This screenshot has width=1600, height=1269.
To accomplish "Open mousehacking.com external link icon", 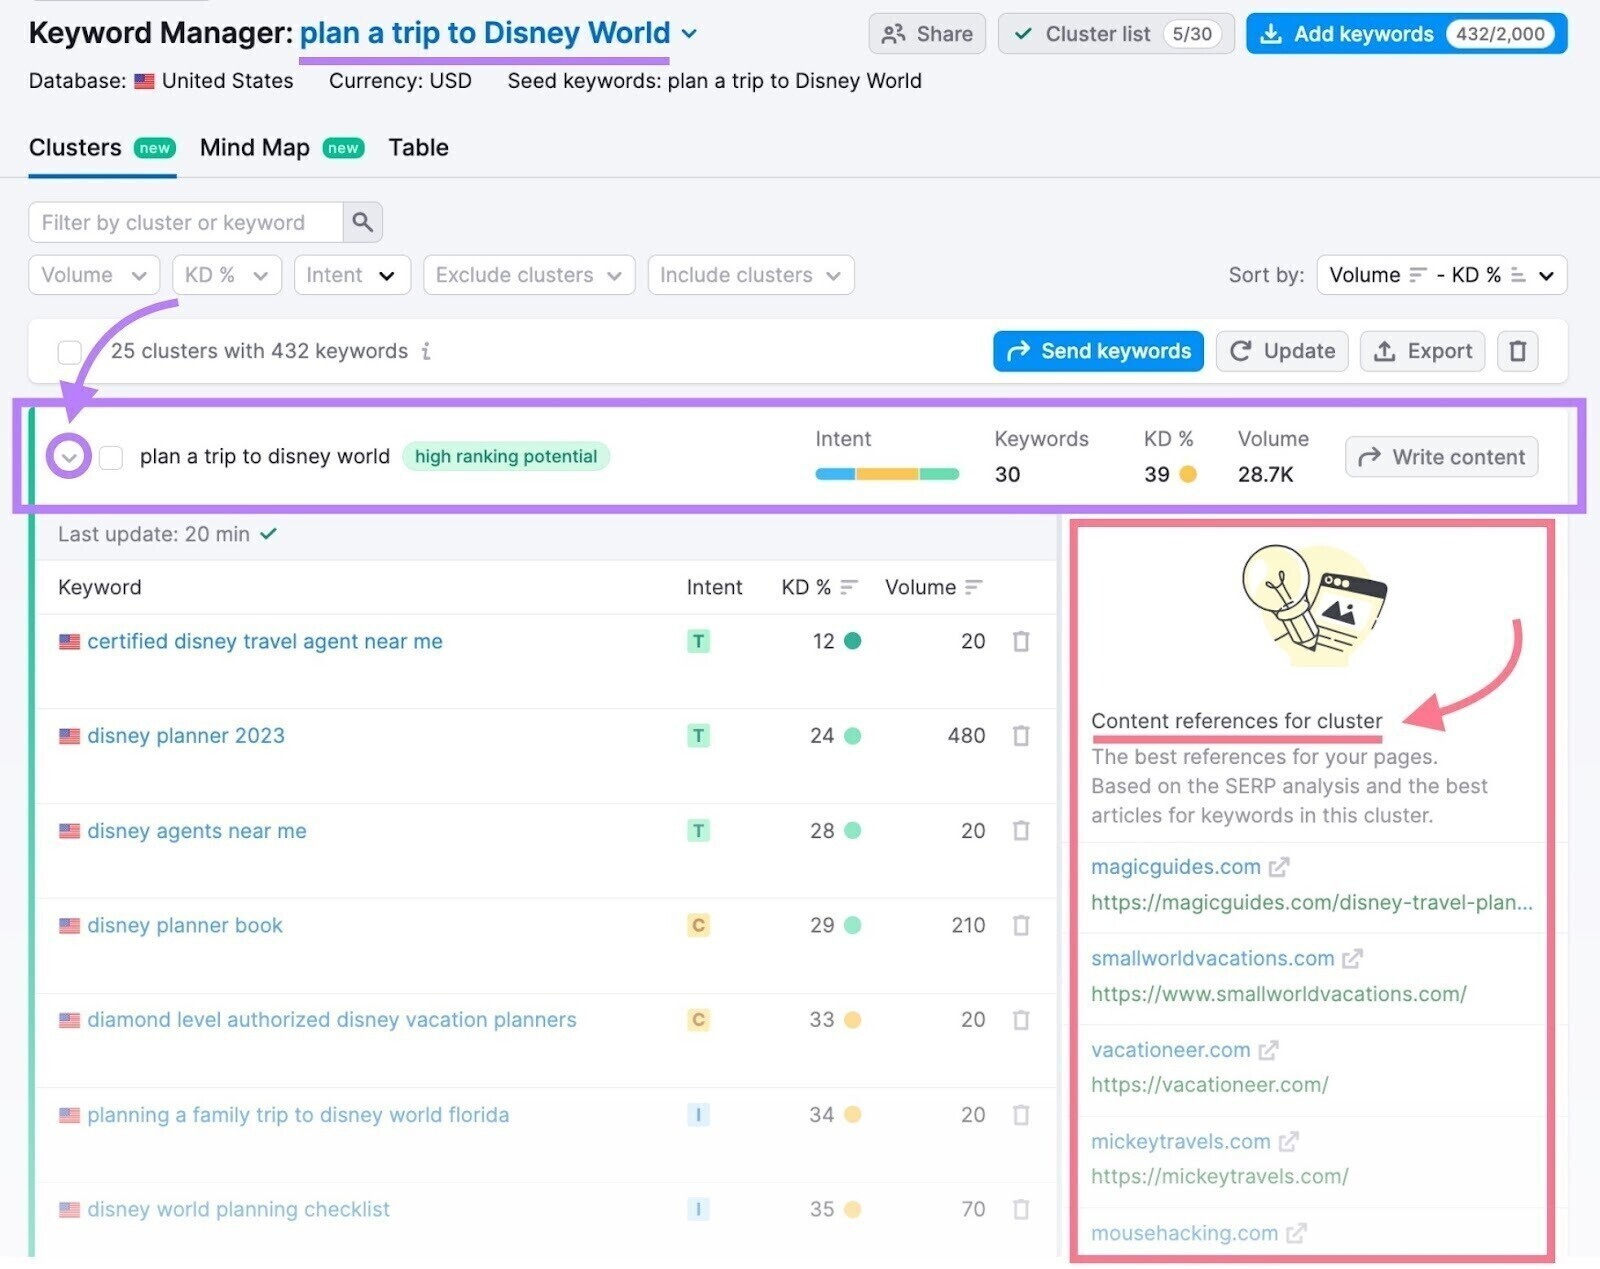I will 1296,1233.
